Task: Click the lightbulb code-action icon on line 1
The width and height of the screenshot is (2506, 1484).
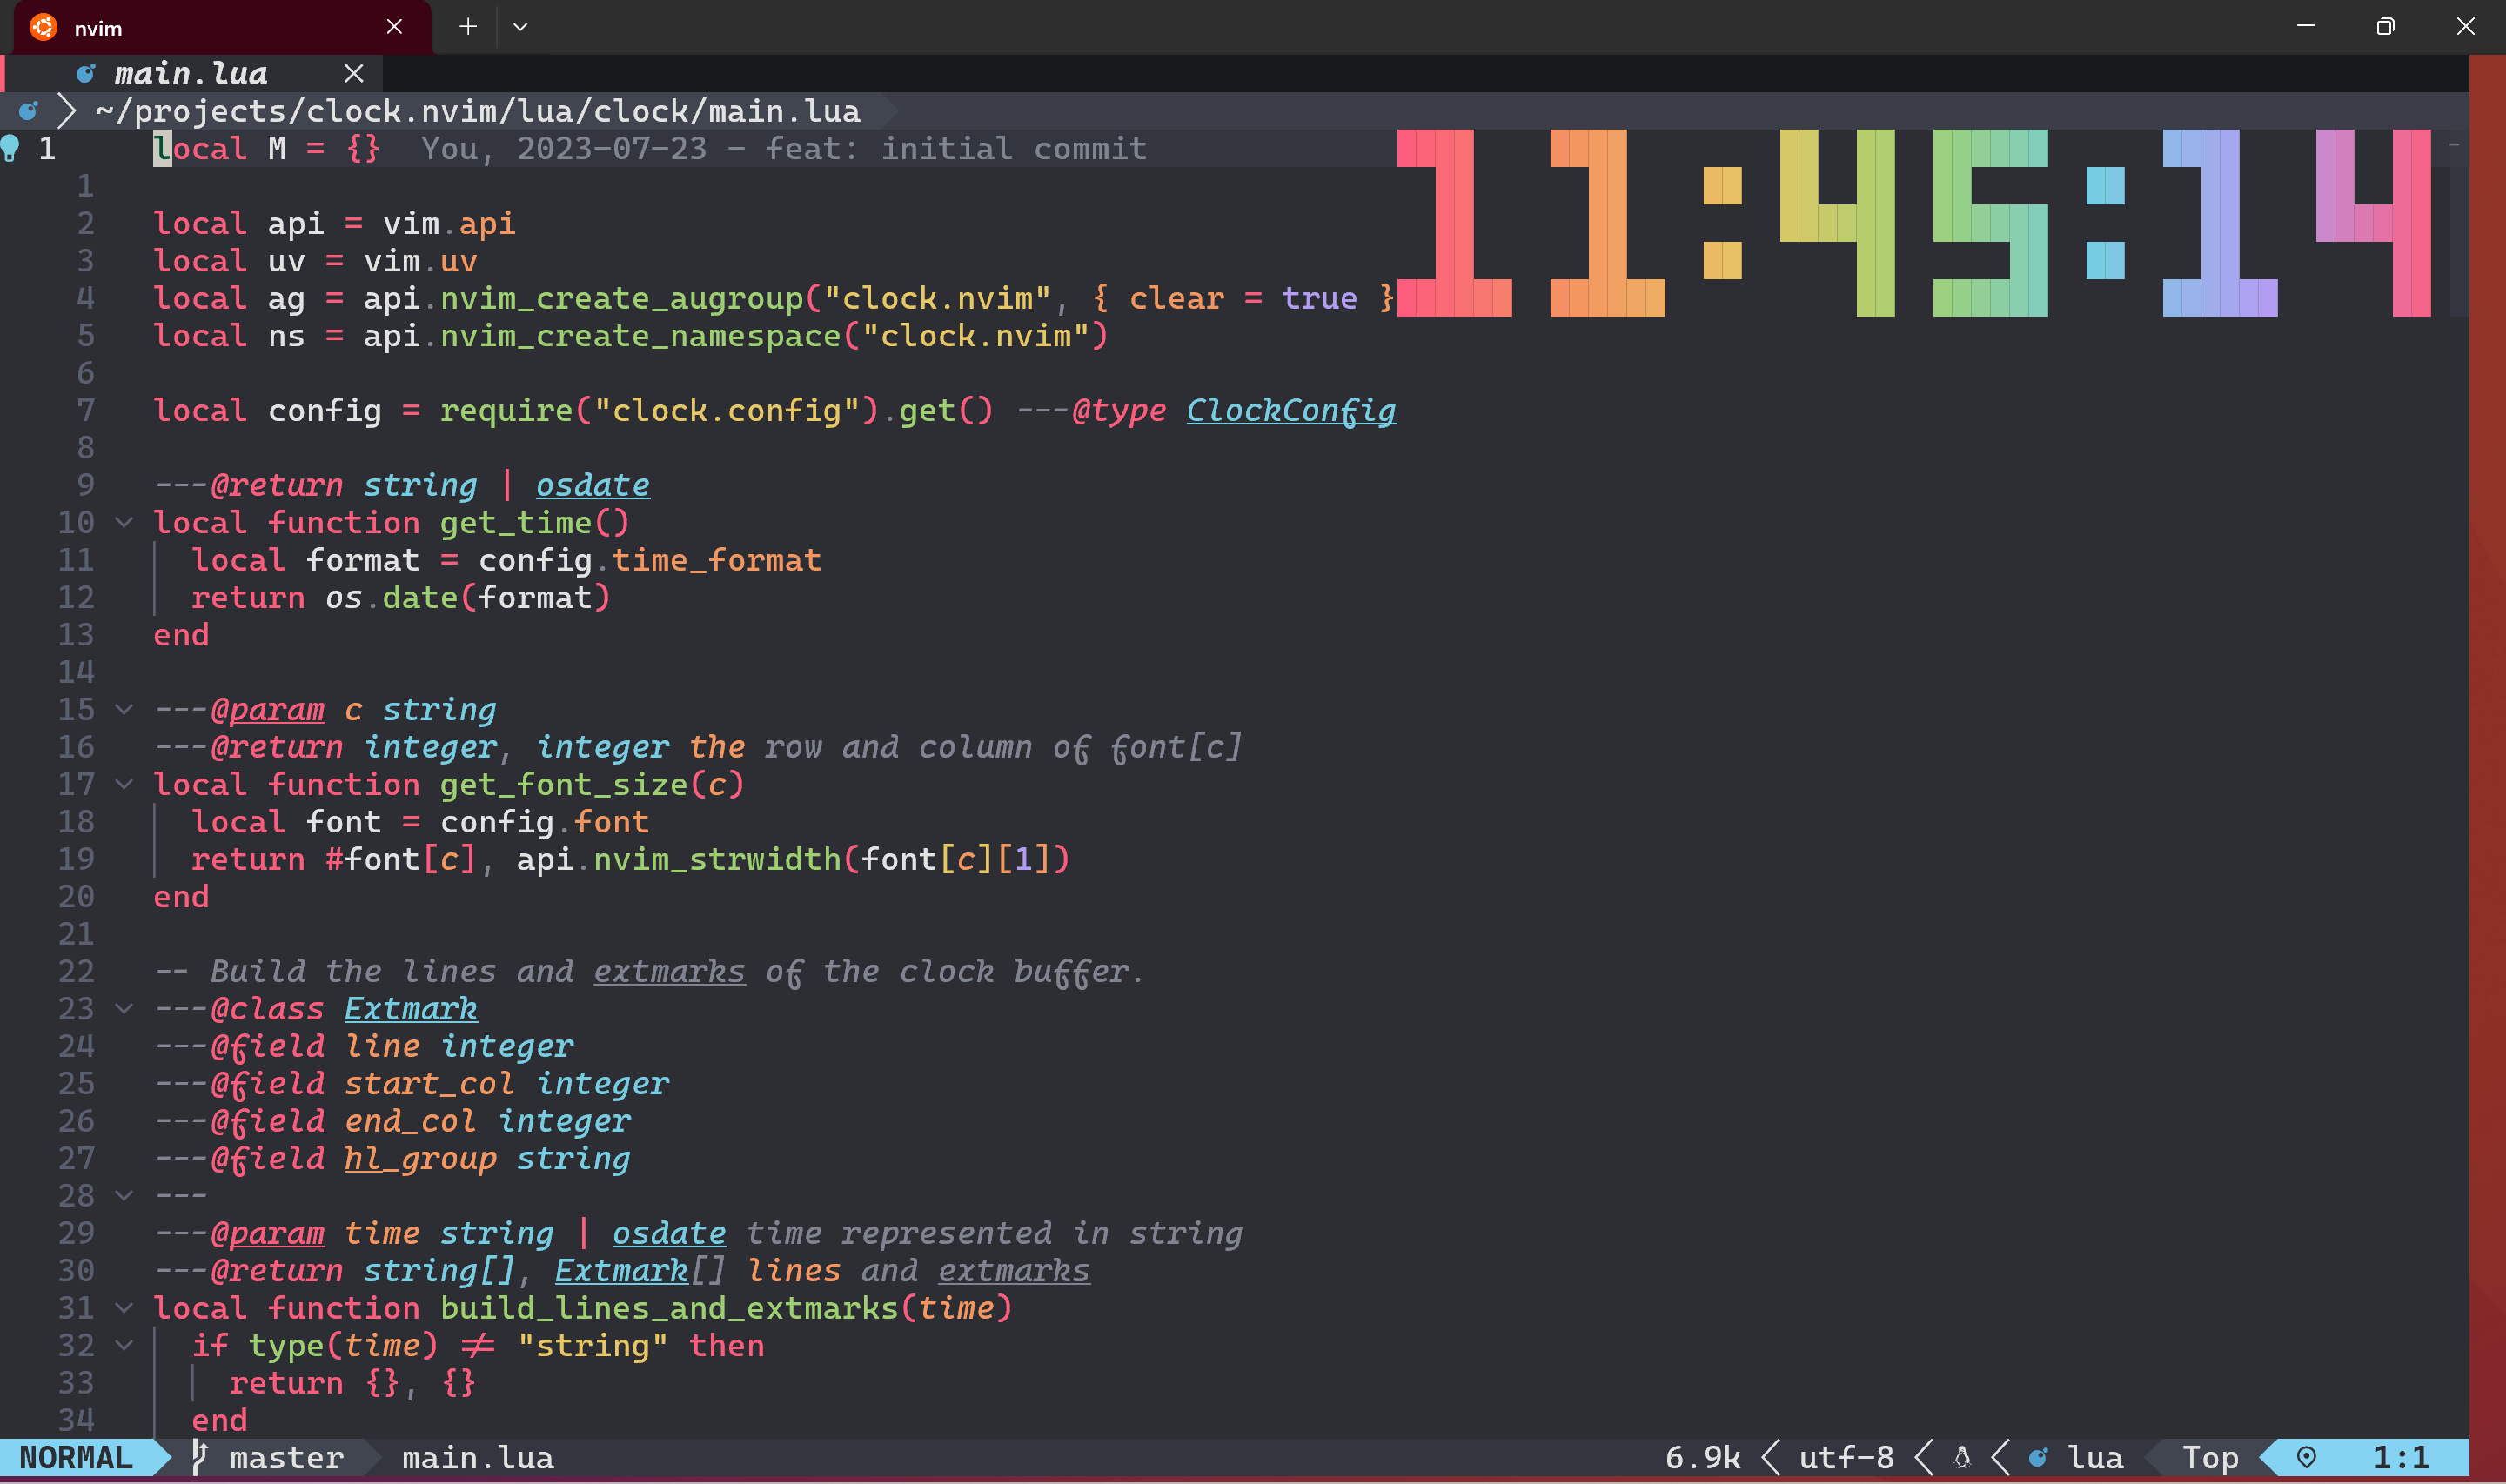Action: pyautogui.click(x=11, y=148)
